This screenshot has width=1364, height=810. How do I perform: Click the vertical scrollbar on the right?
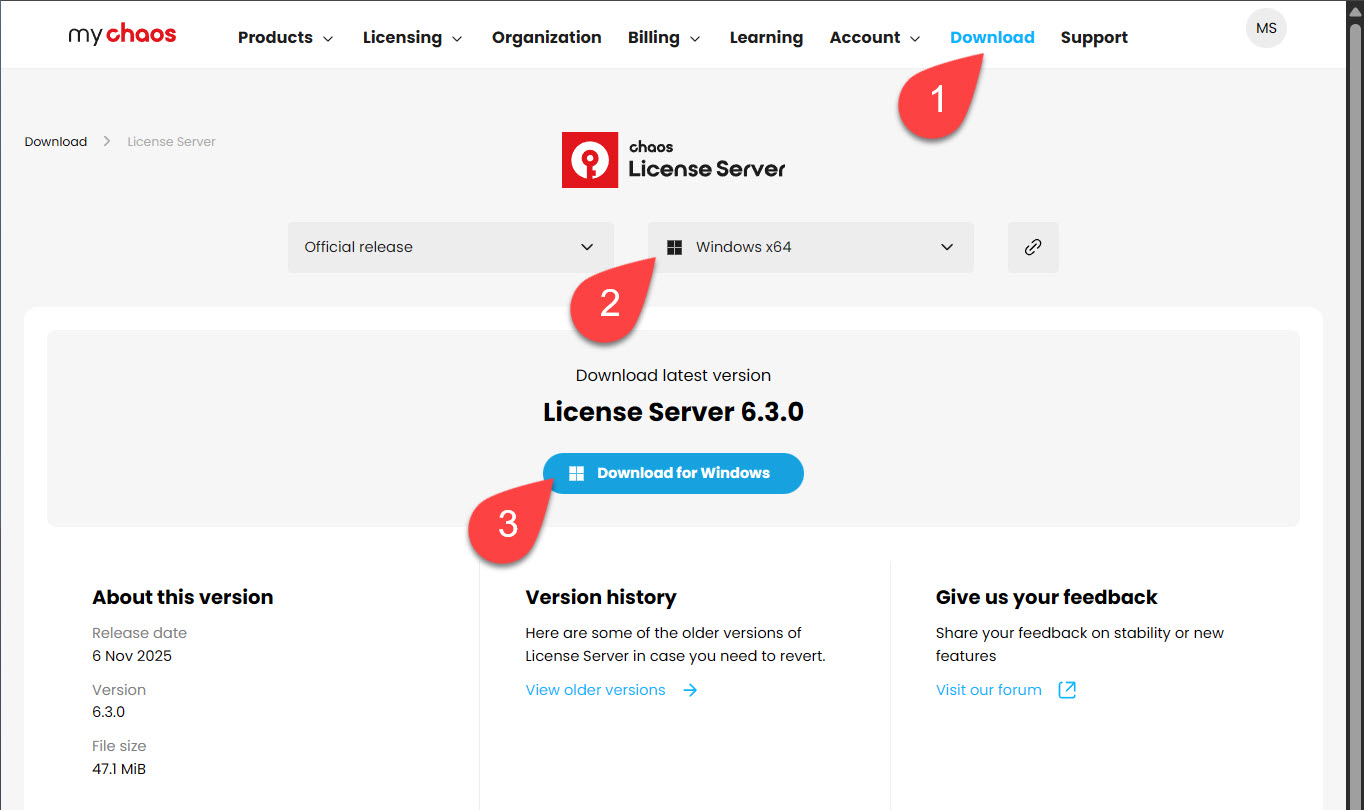coord(1355,400)
